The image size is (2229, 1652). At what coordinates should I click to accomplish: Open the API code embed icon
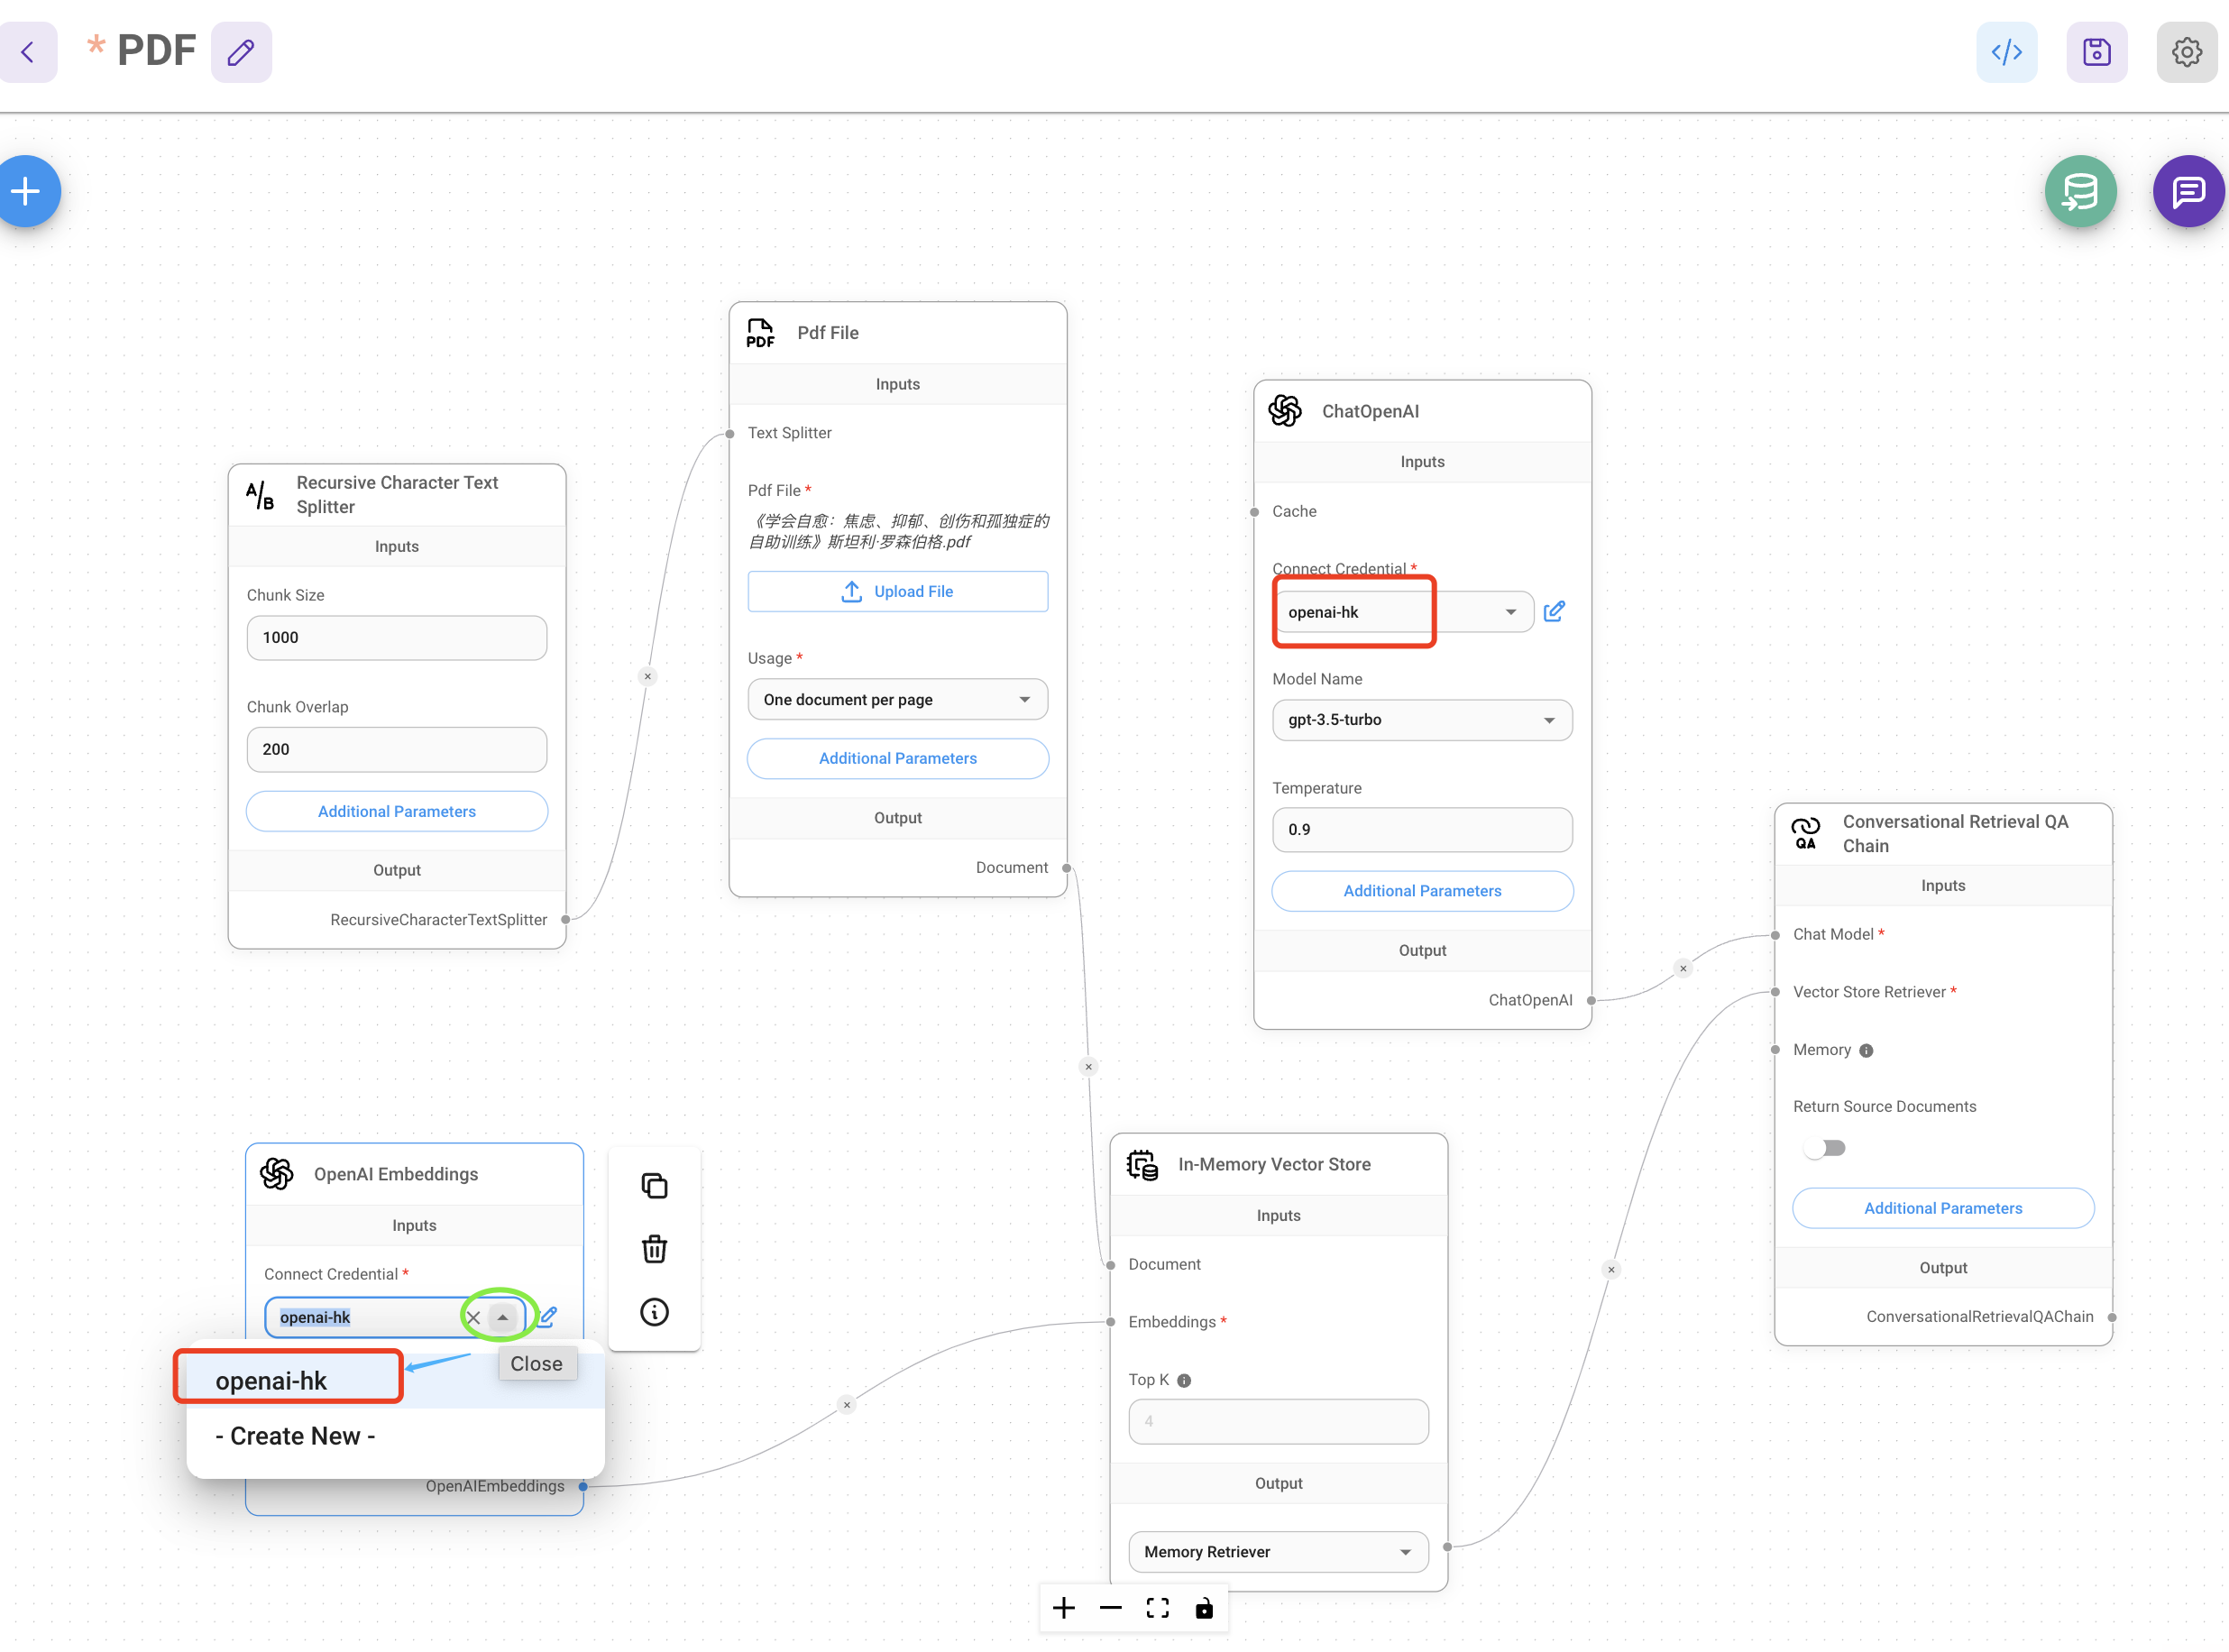(x=2006, y=52)
